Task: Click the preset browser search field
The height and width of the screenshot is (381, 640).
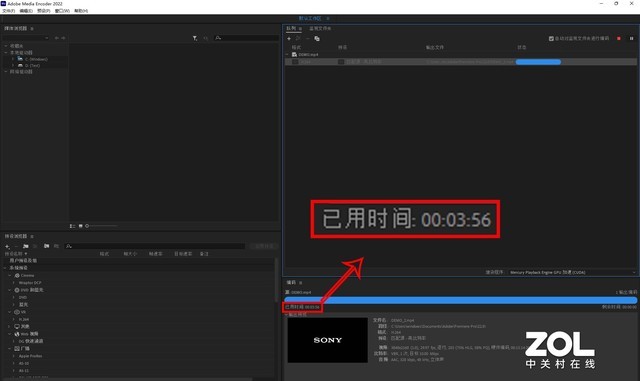Action: pyautogui.click(x=155, y=246)
